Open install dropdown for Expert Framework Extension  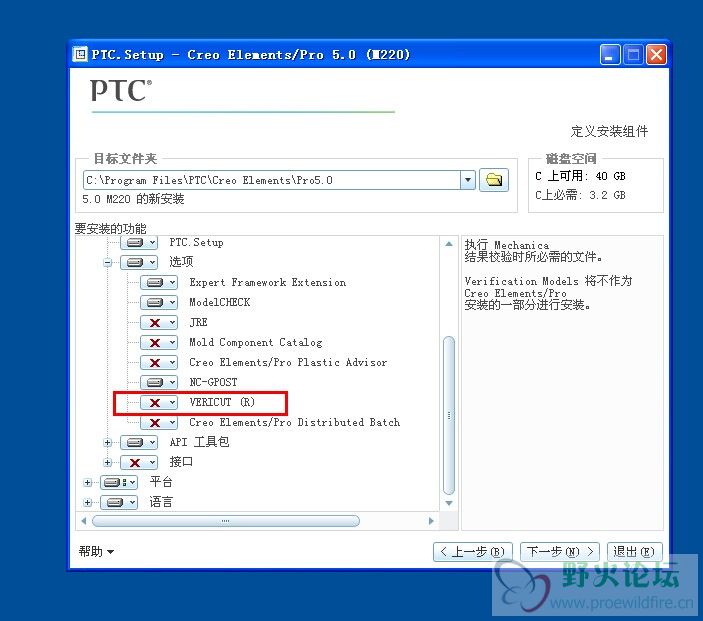pos(159,282)
